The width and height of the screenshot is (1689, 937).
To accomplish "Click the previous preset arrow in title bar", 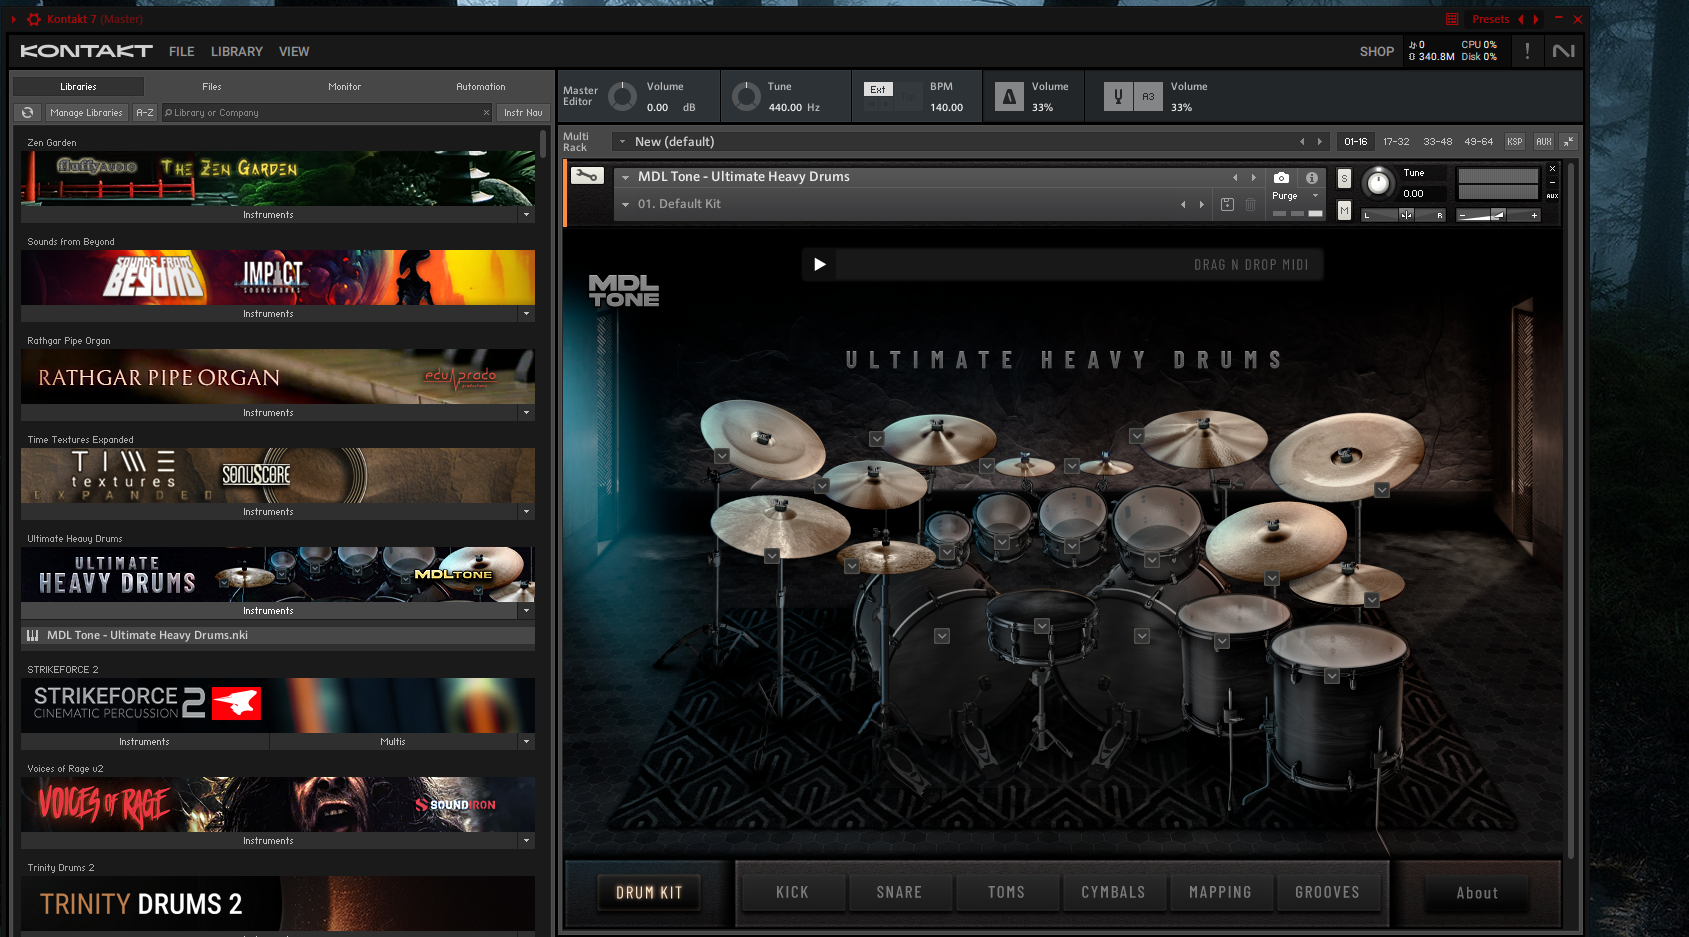I will (x=1520, y=19).
